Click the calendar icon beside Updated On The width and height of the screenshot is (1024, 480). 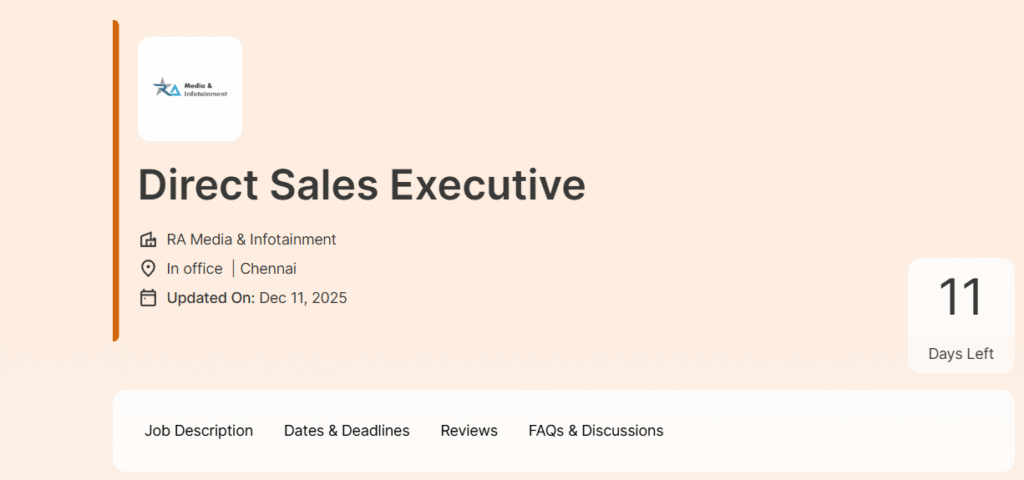148,298
